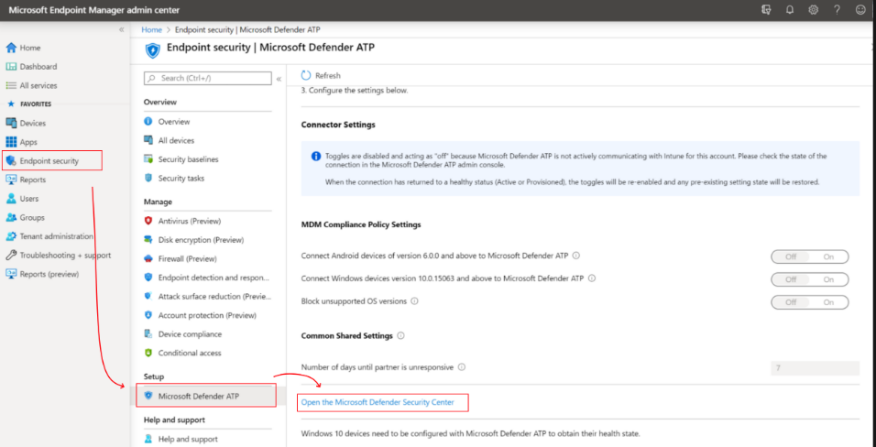
Task: Click info icon beside Common Shared Settings
Action: pyautogui.click(x=401, y=336)
